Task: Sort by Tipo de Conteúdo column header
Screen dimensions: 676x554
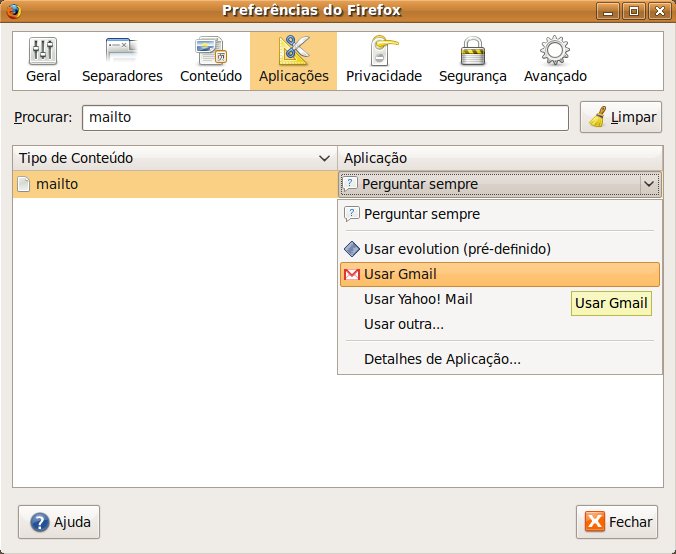Action: [175, 158]
